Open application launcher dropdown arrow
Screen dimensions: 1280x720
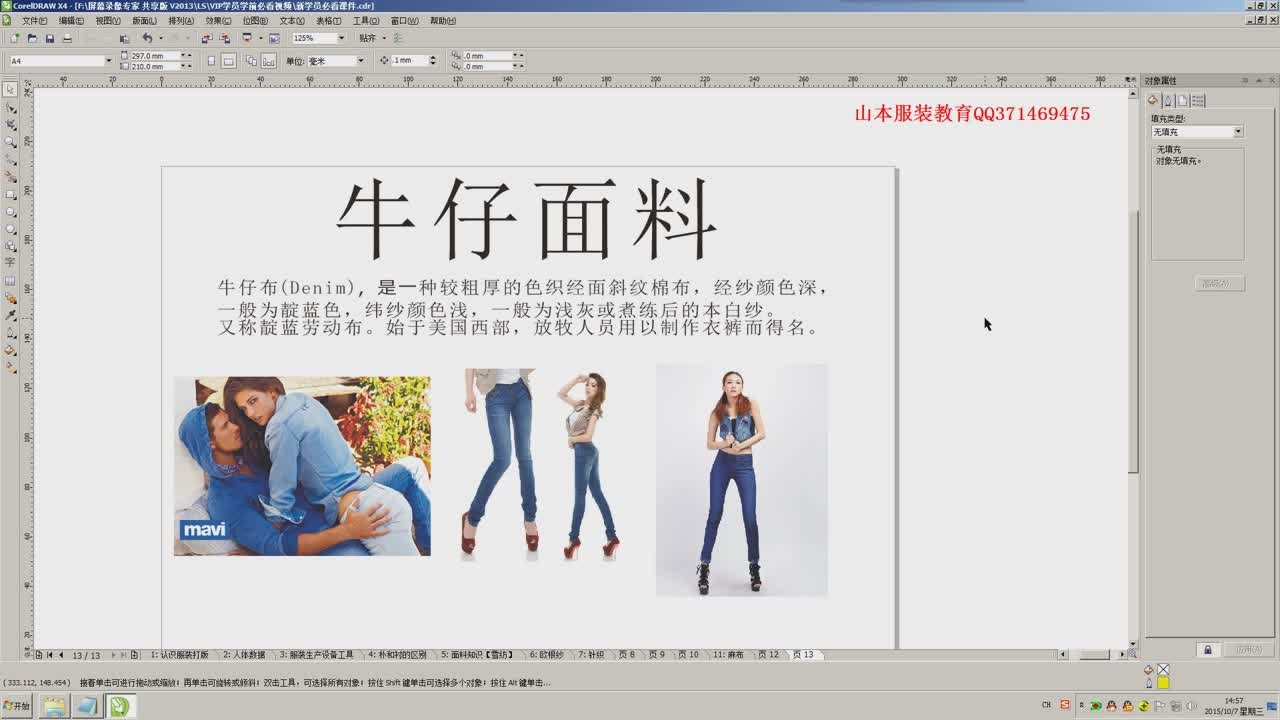tap(260, 38)
